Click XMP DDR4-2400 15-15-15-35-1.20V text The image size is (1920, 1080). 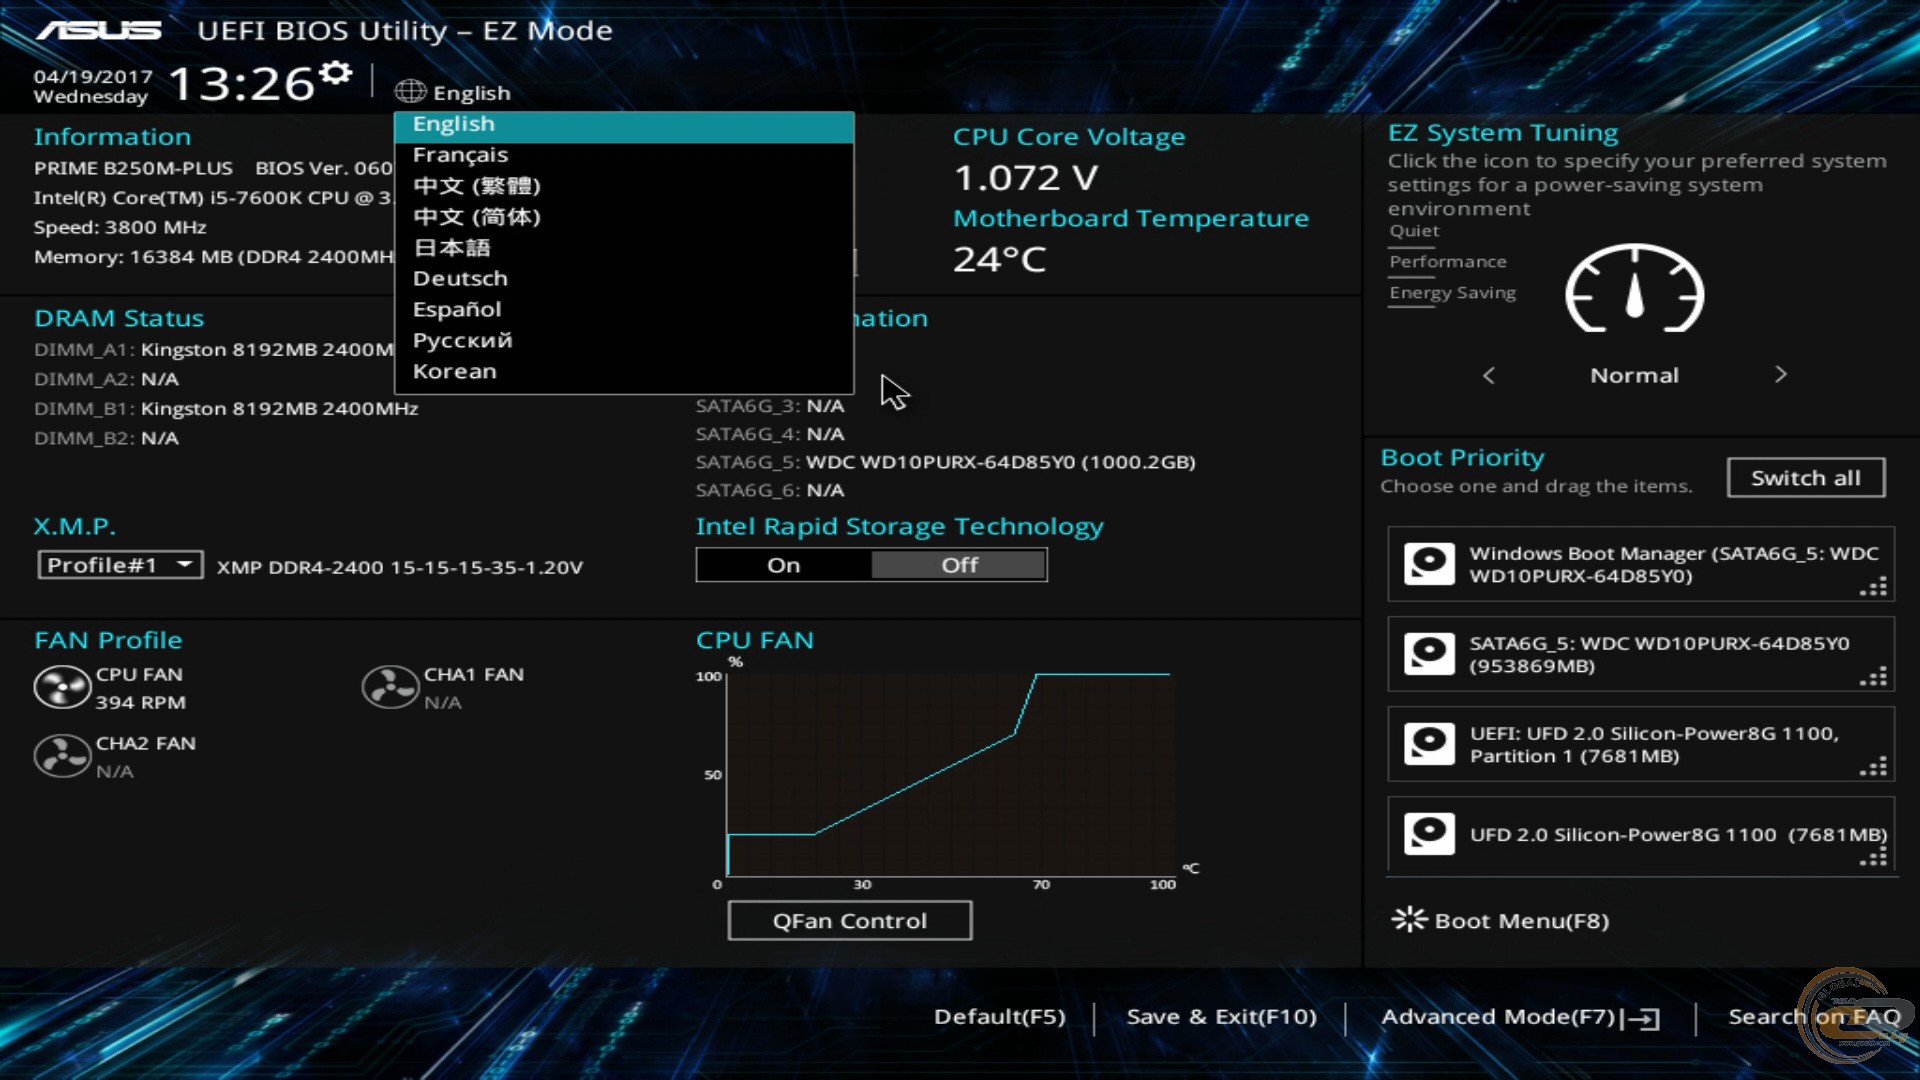click(x=400, y=567)
